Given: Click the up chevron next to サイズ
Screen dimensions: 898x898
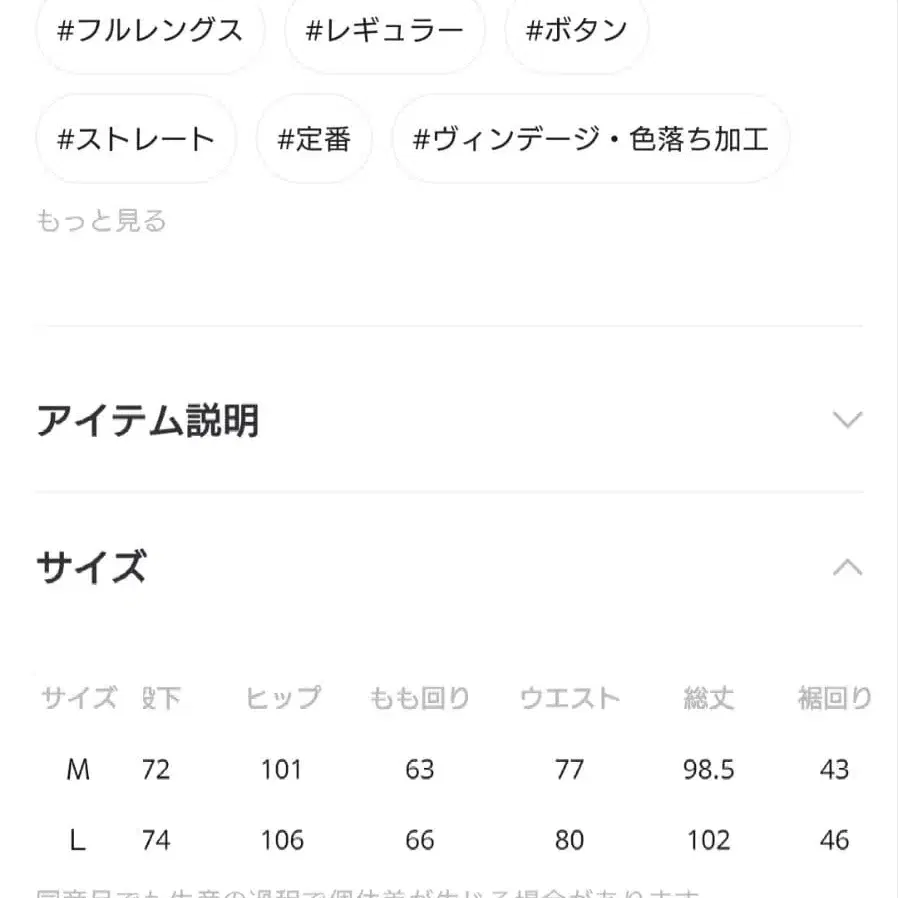Looking at the screenshot, I should (x=848, y=568).
